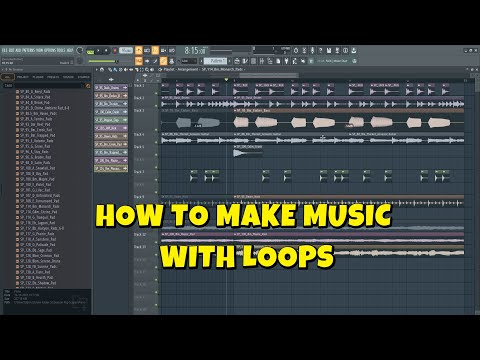Open the TOOLS menu
This screenshot has height=360, width=480.
pos(61,50)
